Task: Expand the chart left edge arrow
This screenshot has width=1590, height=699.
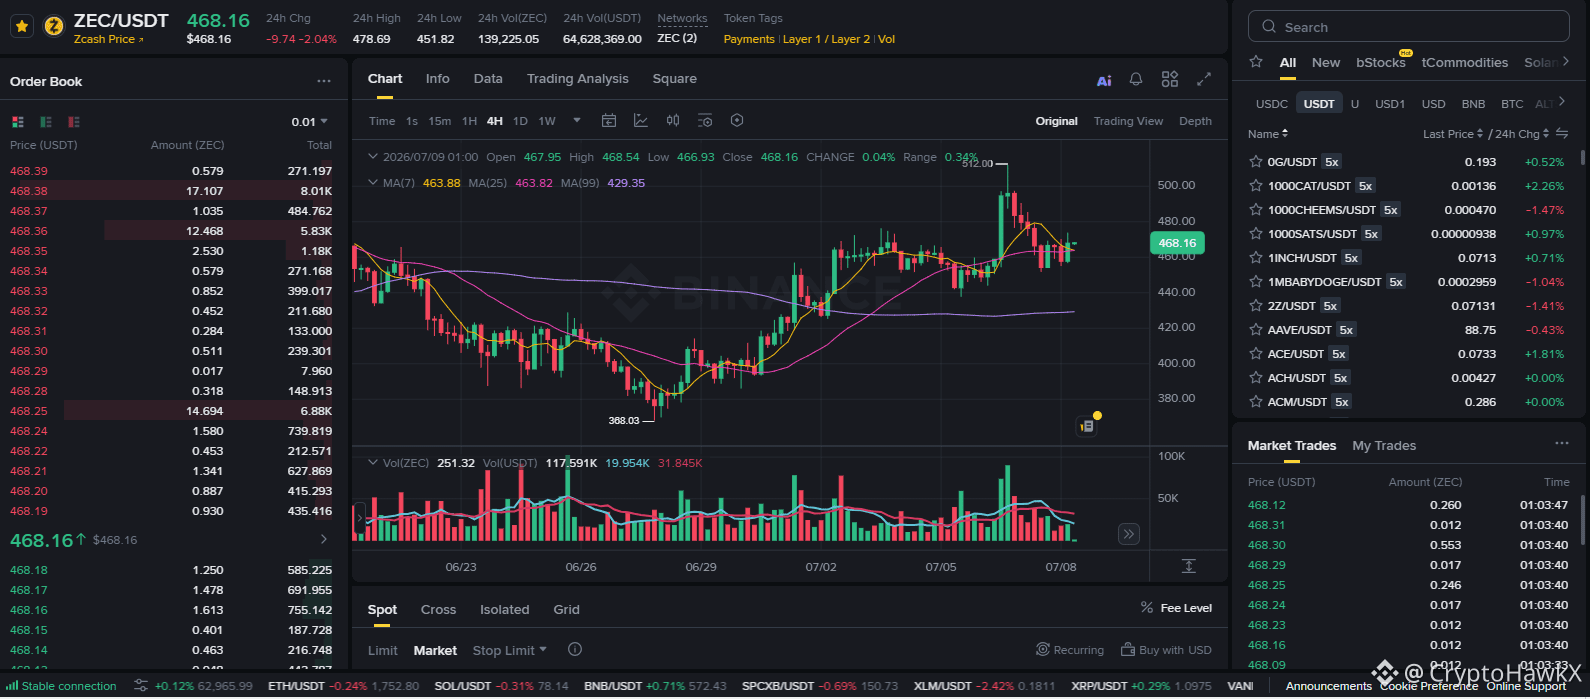Action: [x=359, y=519]
